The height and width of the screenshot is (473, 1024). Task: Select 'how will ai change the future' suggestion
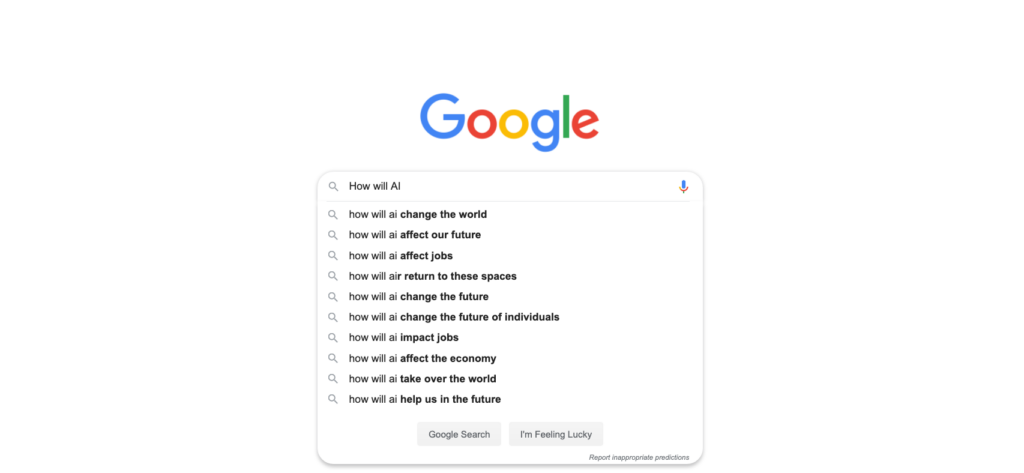point(510,297)
